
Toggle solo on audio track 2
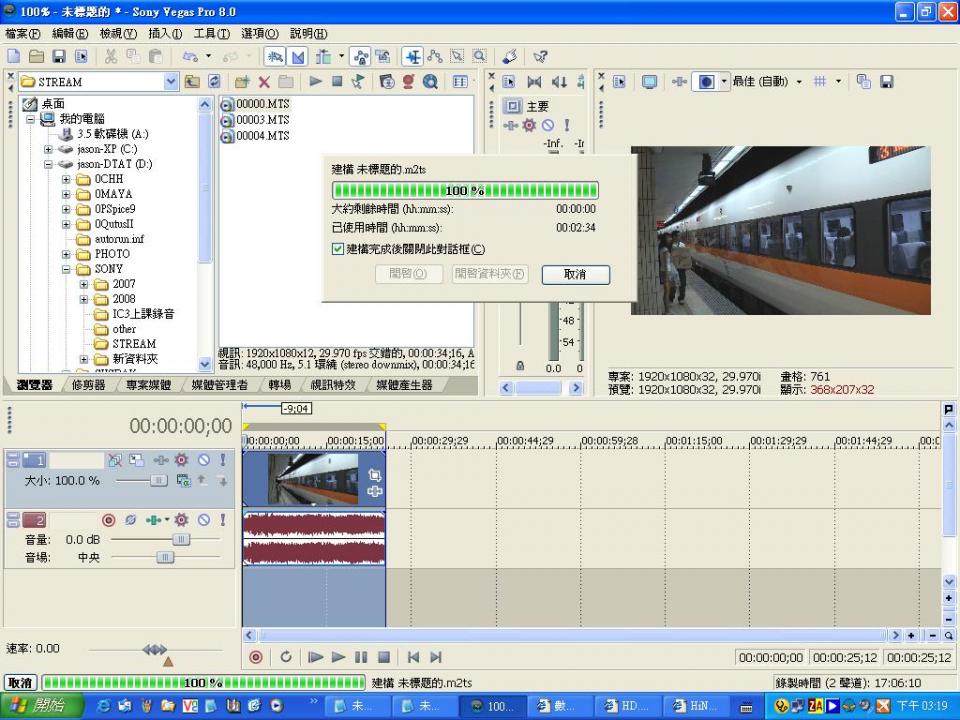222,520
